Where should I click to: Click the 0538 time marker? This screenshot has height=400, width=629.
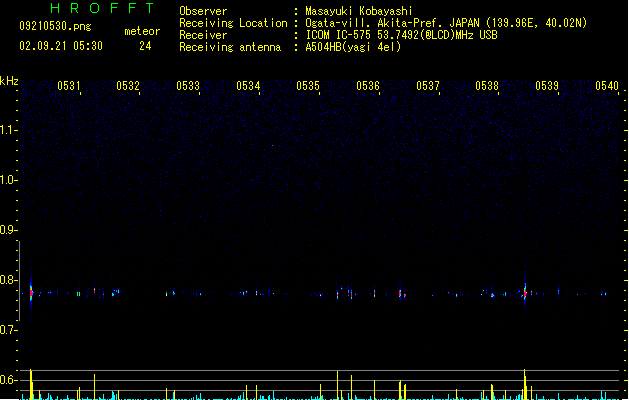(487, 86)
